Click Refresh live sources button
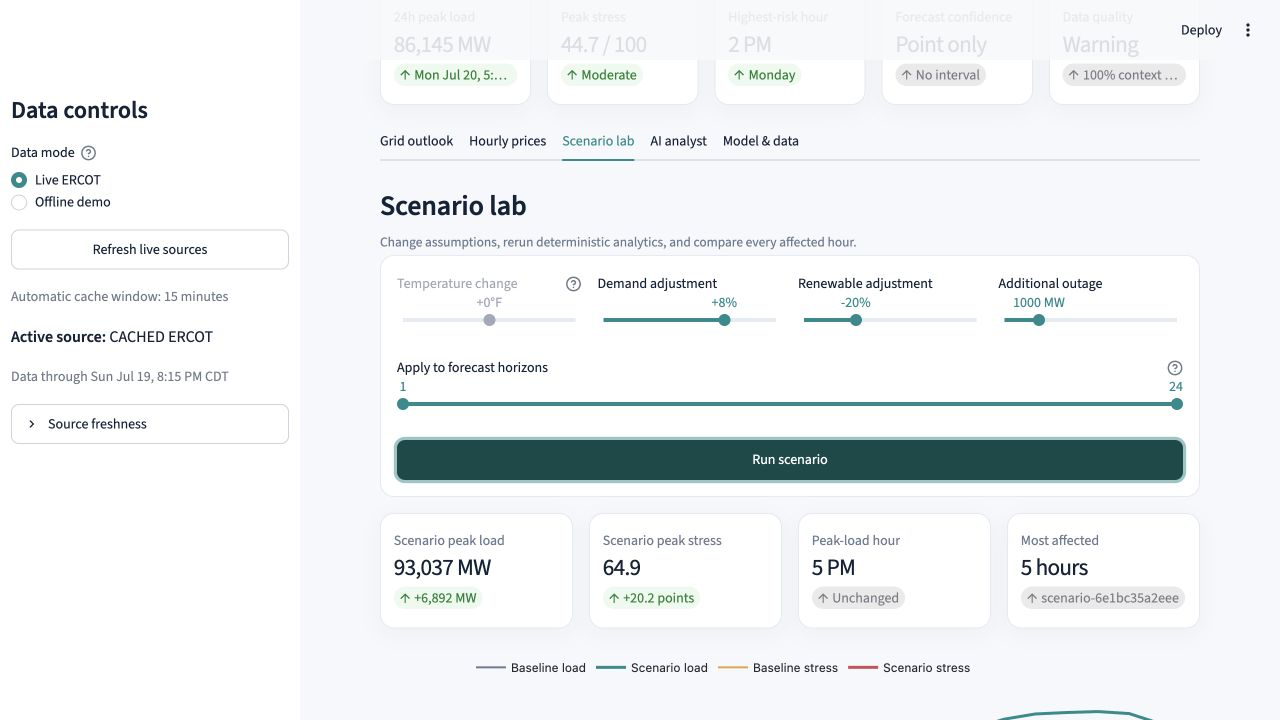The height and width of the screenshot is (720, 1280). [x=150, y=250]
